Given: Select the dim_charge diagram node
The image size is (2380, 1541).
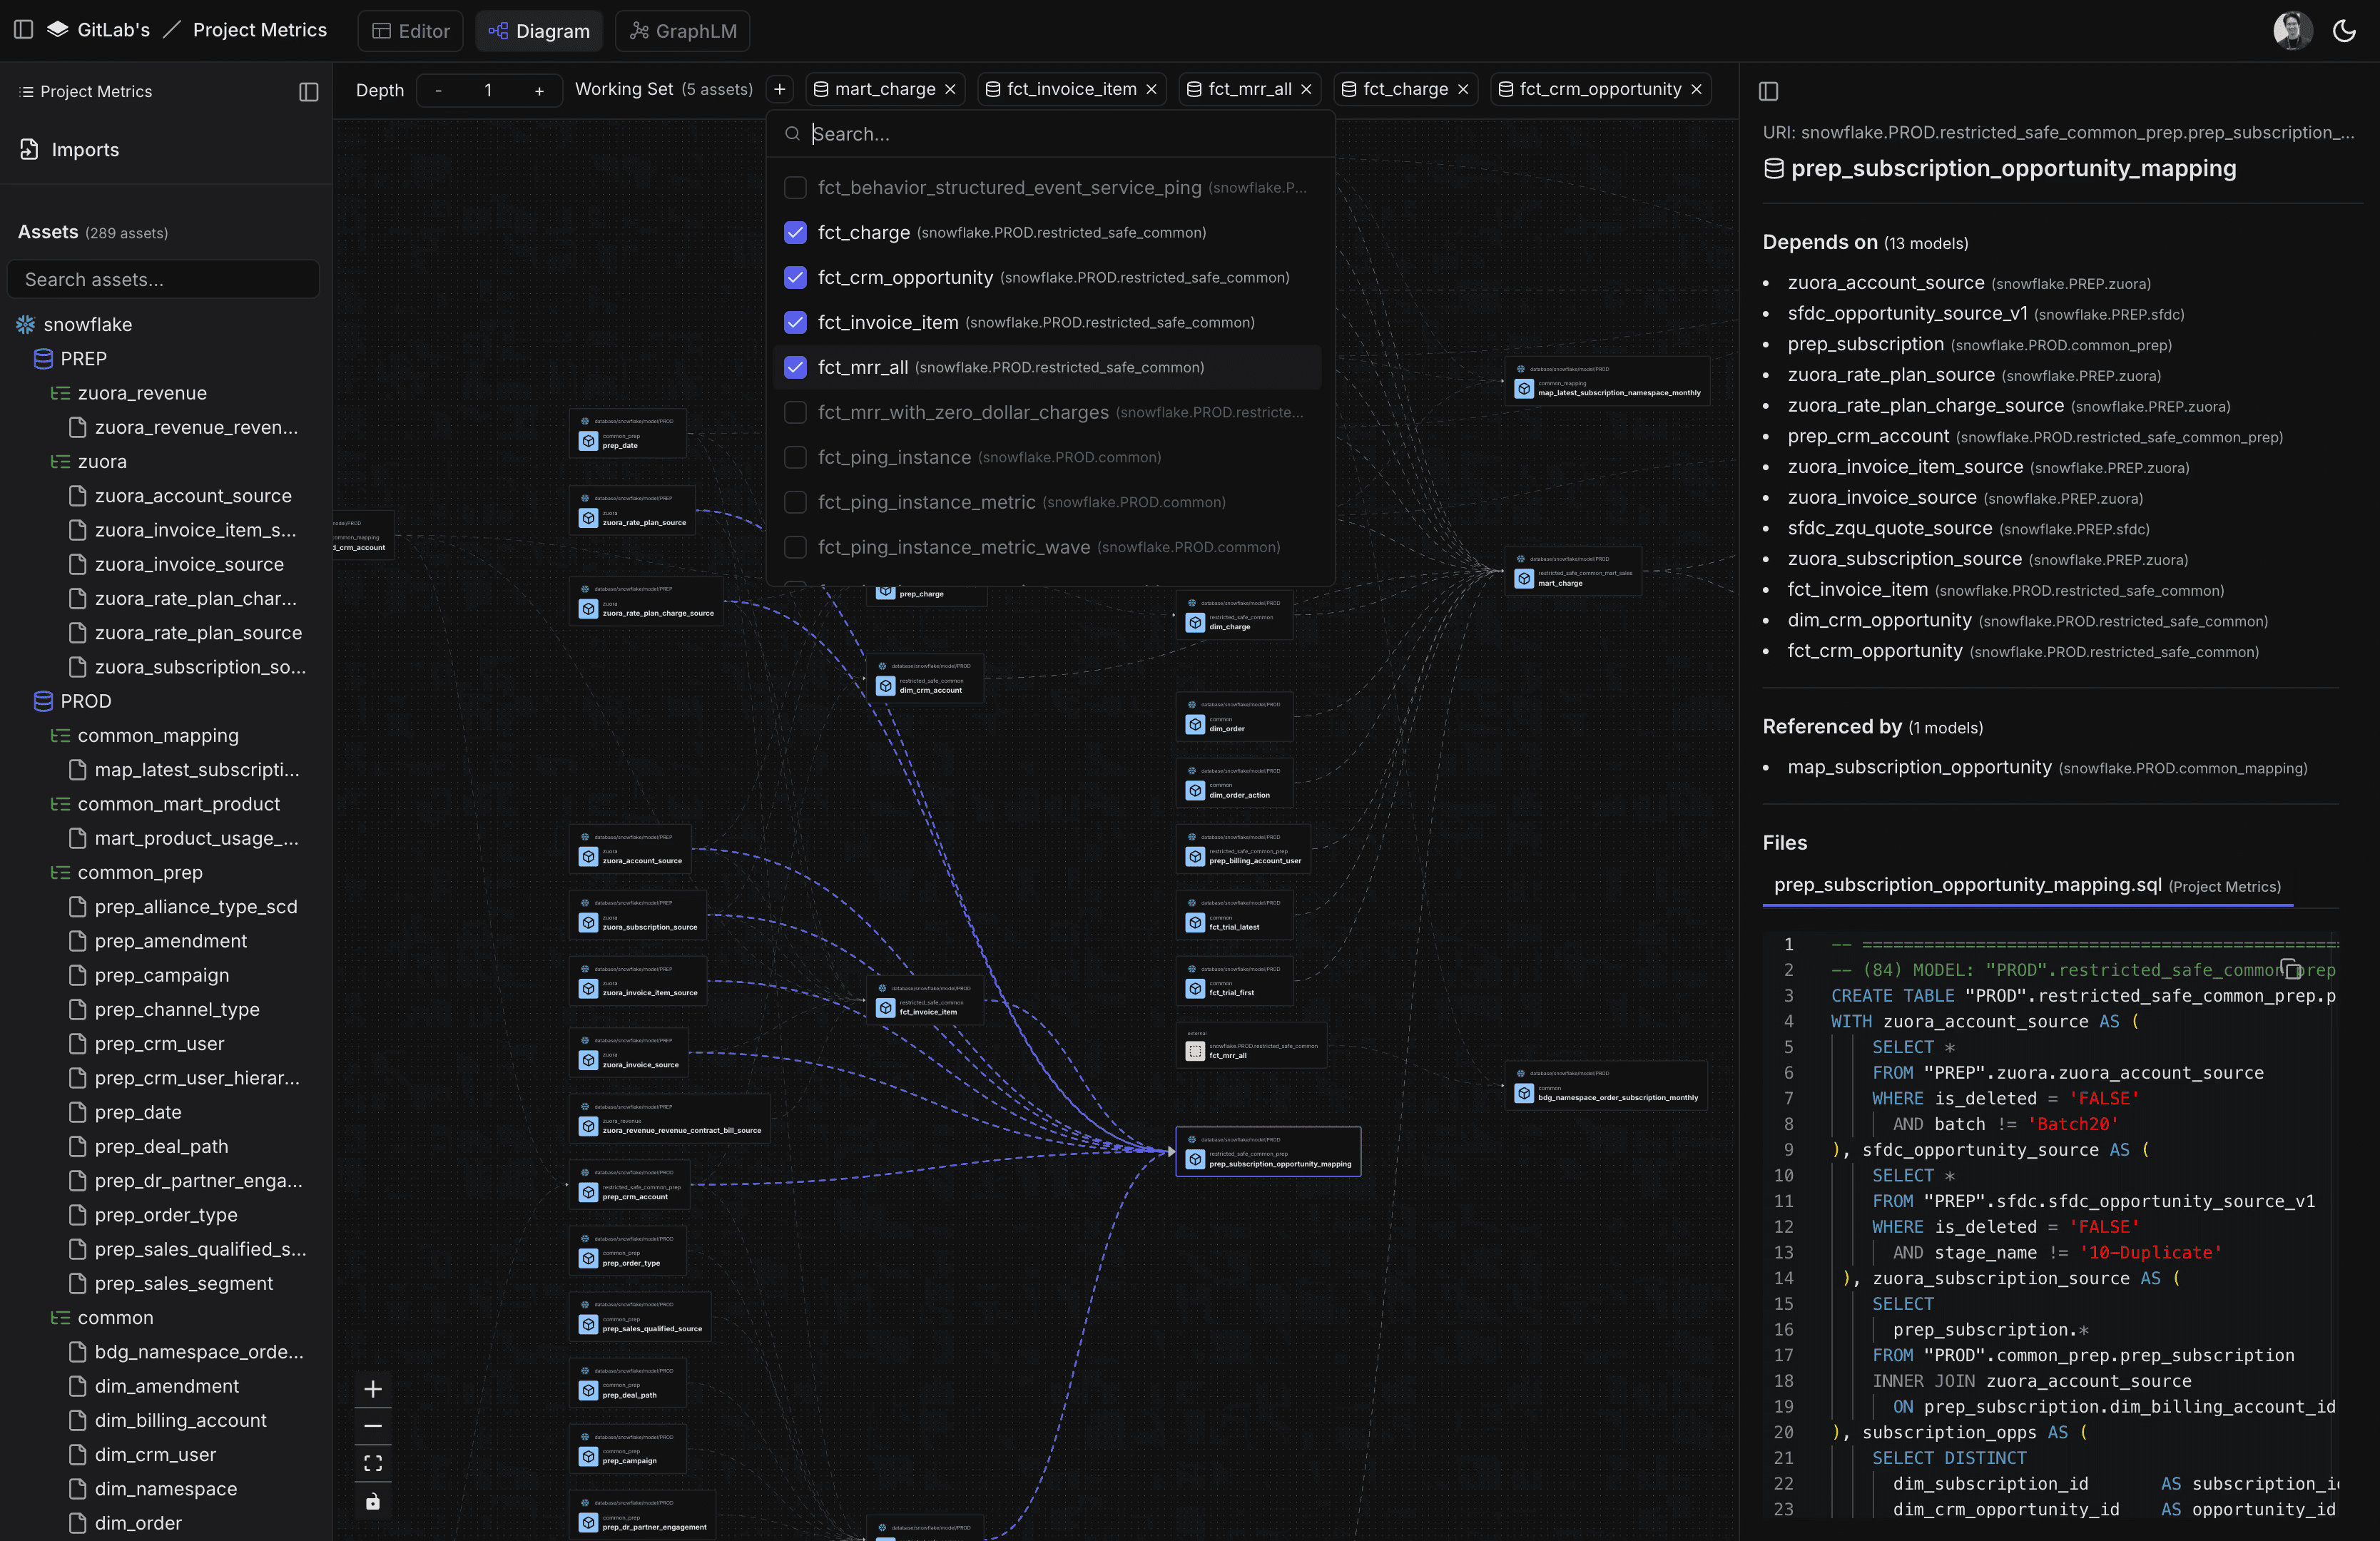Looking at the screenshot, I should pyautogui.click(x=1235, y=615).
